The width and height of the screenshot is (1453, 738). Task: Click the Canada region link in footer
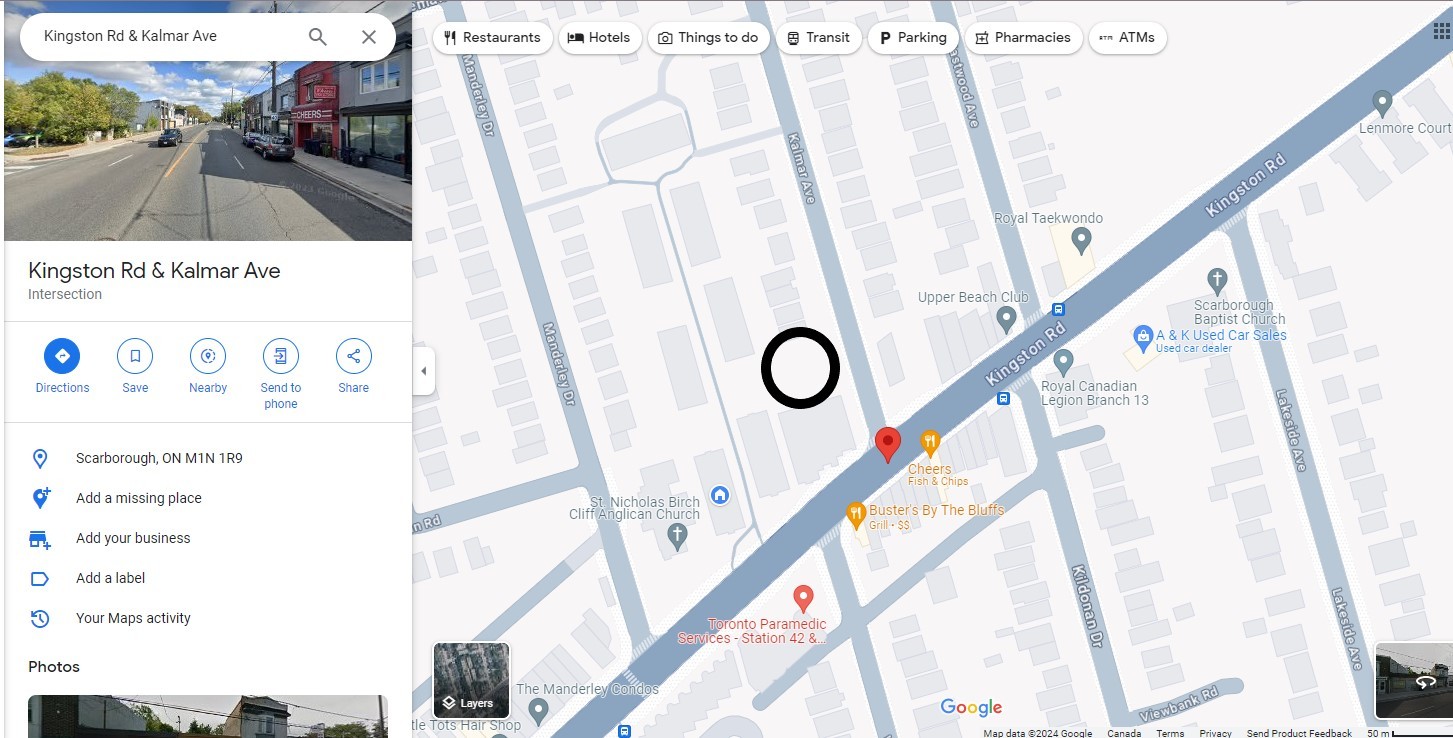pos(1124,733)
